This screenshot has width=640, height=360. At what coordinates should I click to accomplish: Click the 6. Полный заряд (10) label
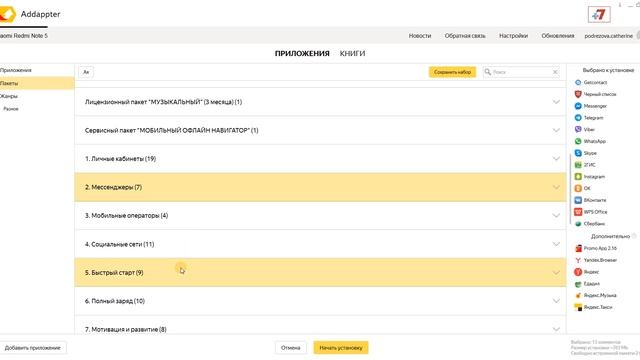[115, 301]
